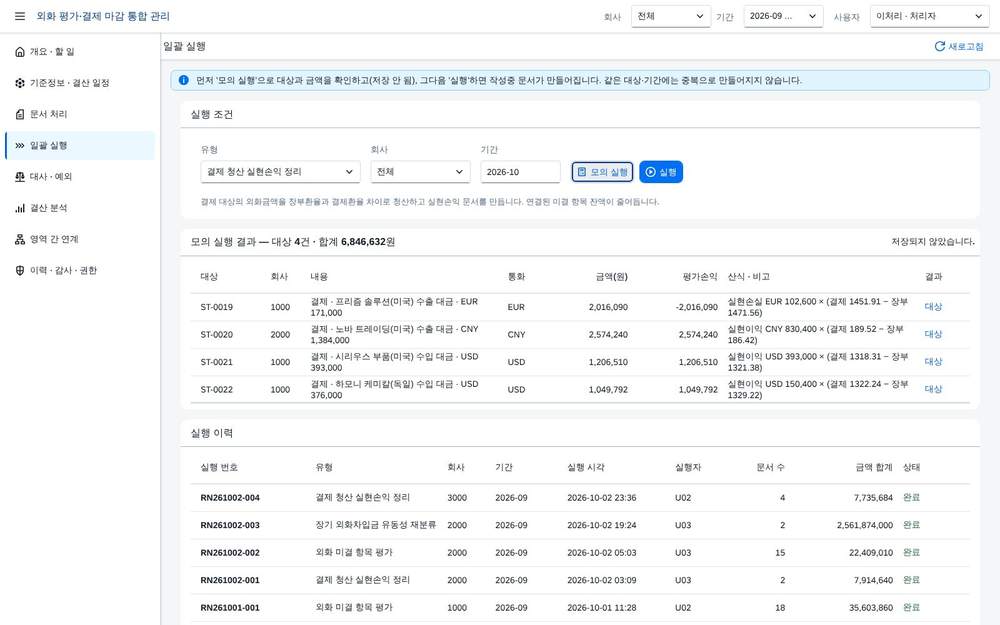The image size is (1000, 625).
Task: Navigate to 영역 간 연계
Action: (80, 239)
